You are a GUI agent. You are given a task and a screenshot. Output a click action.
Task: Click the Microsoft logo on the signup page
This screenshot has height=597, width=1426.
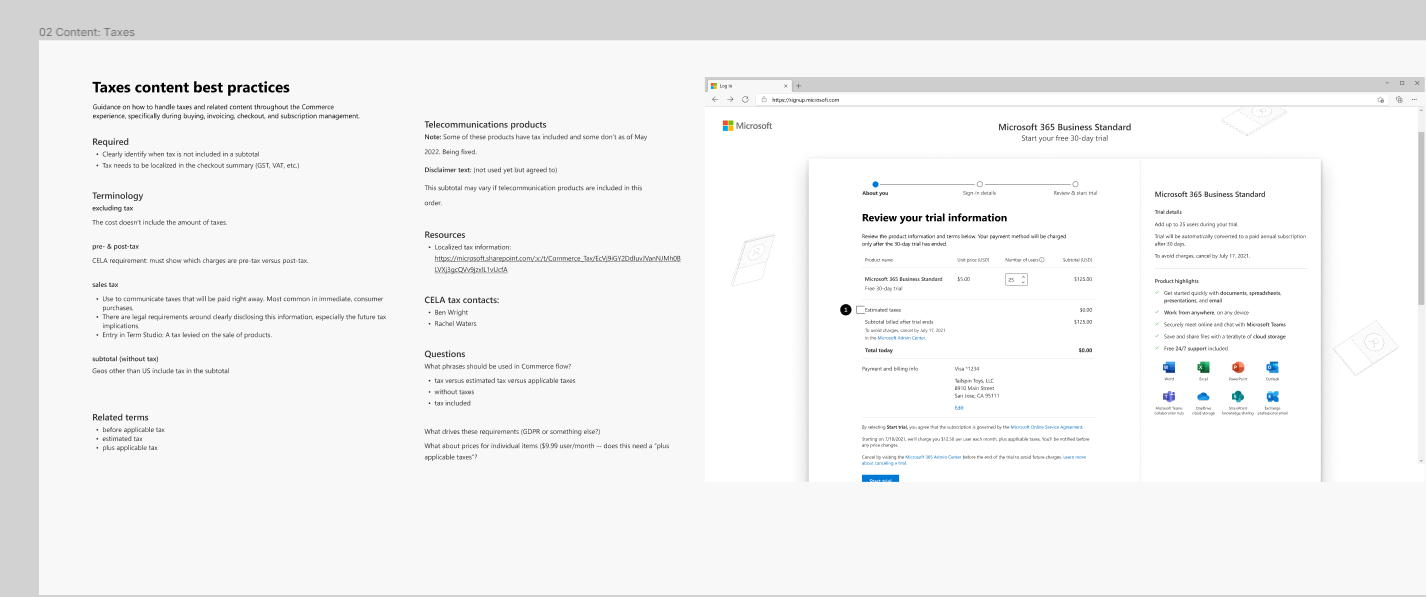point(747,126)
